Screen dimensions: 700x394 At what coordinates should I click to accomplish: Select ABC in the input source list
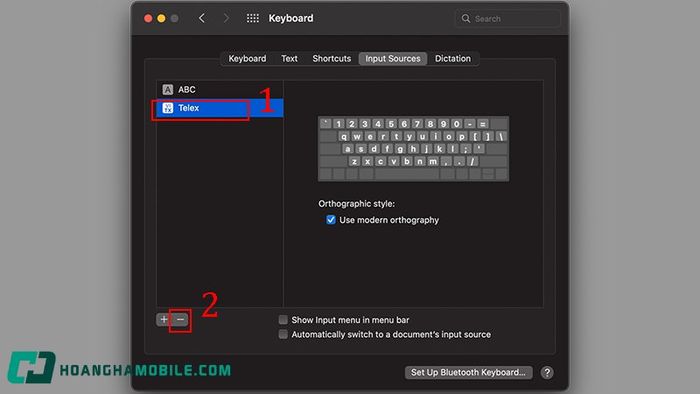(220, 90)
